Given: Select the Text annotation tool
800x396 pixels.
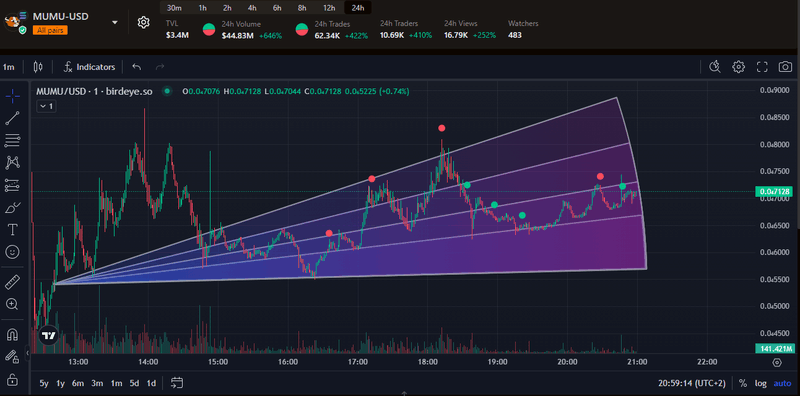Looking at the screenshot, I should [12, 230].
